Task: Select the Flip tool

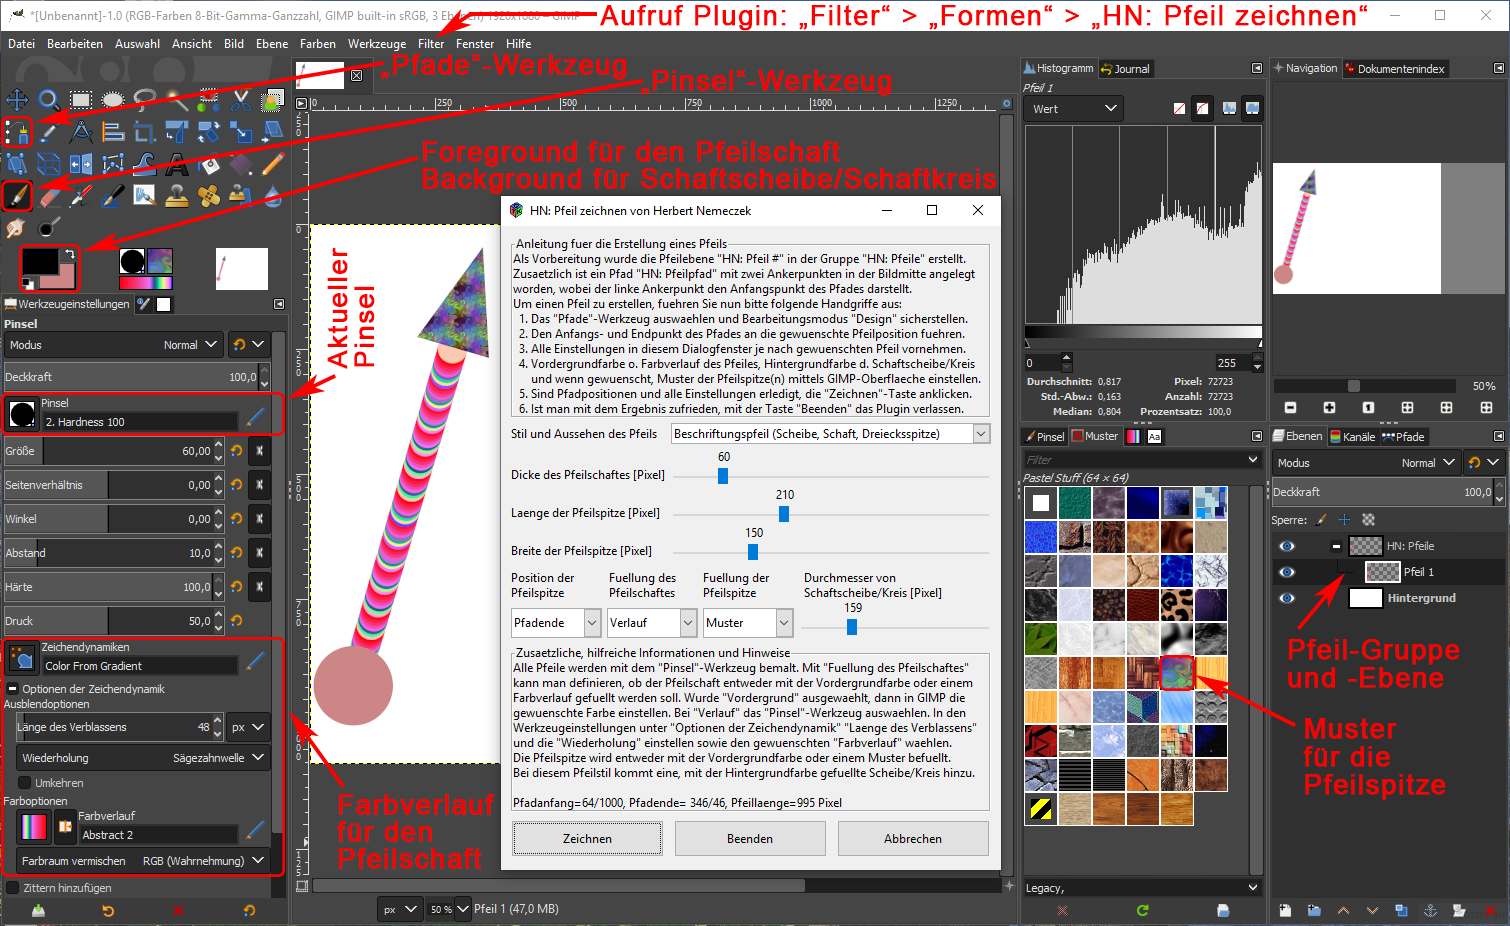Action: click(x=81, y=164)
